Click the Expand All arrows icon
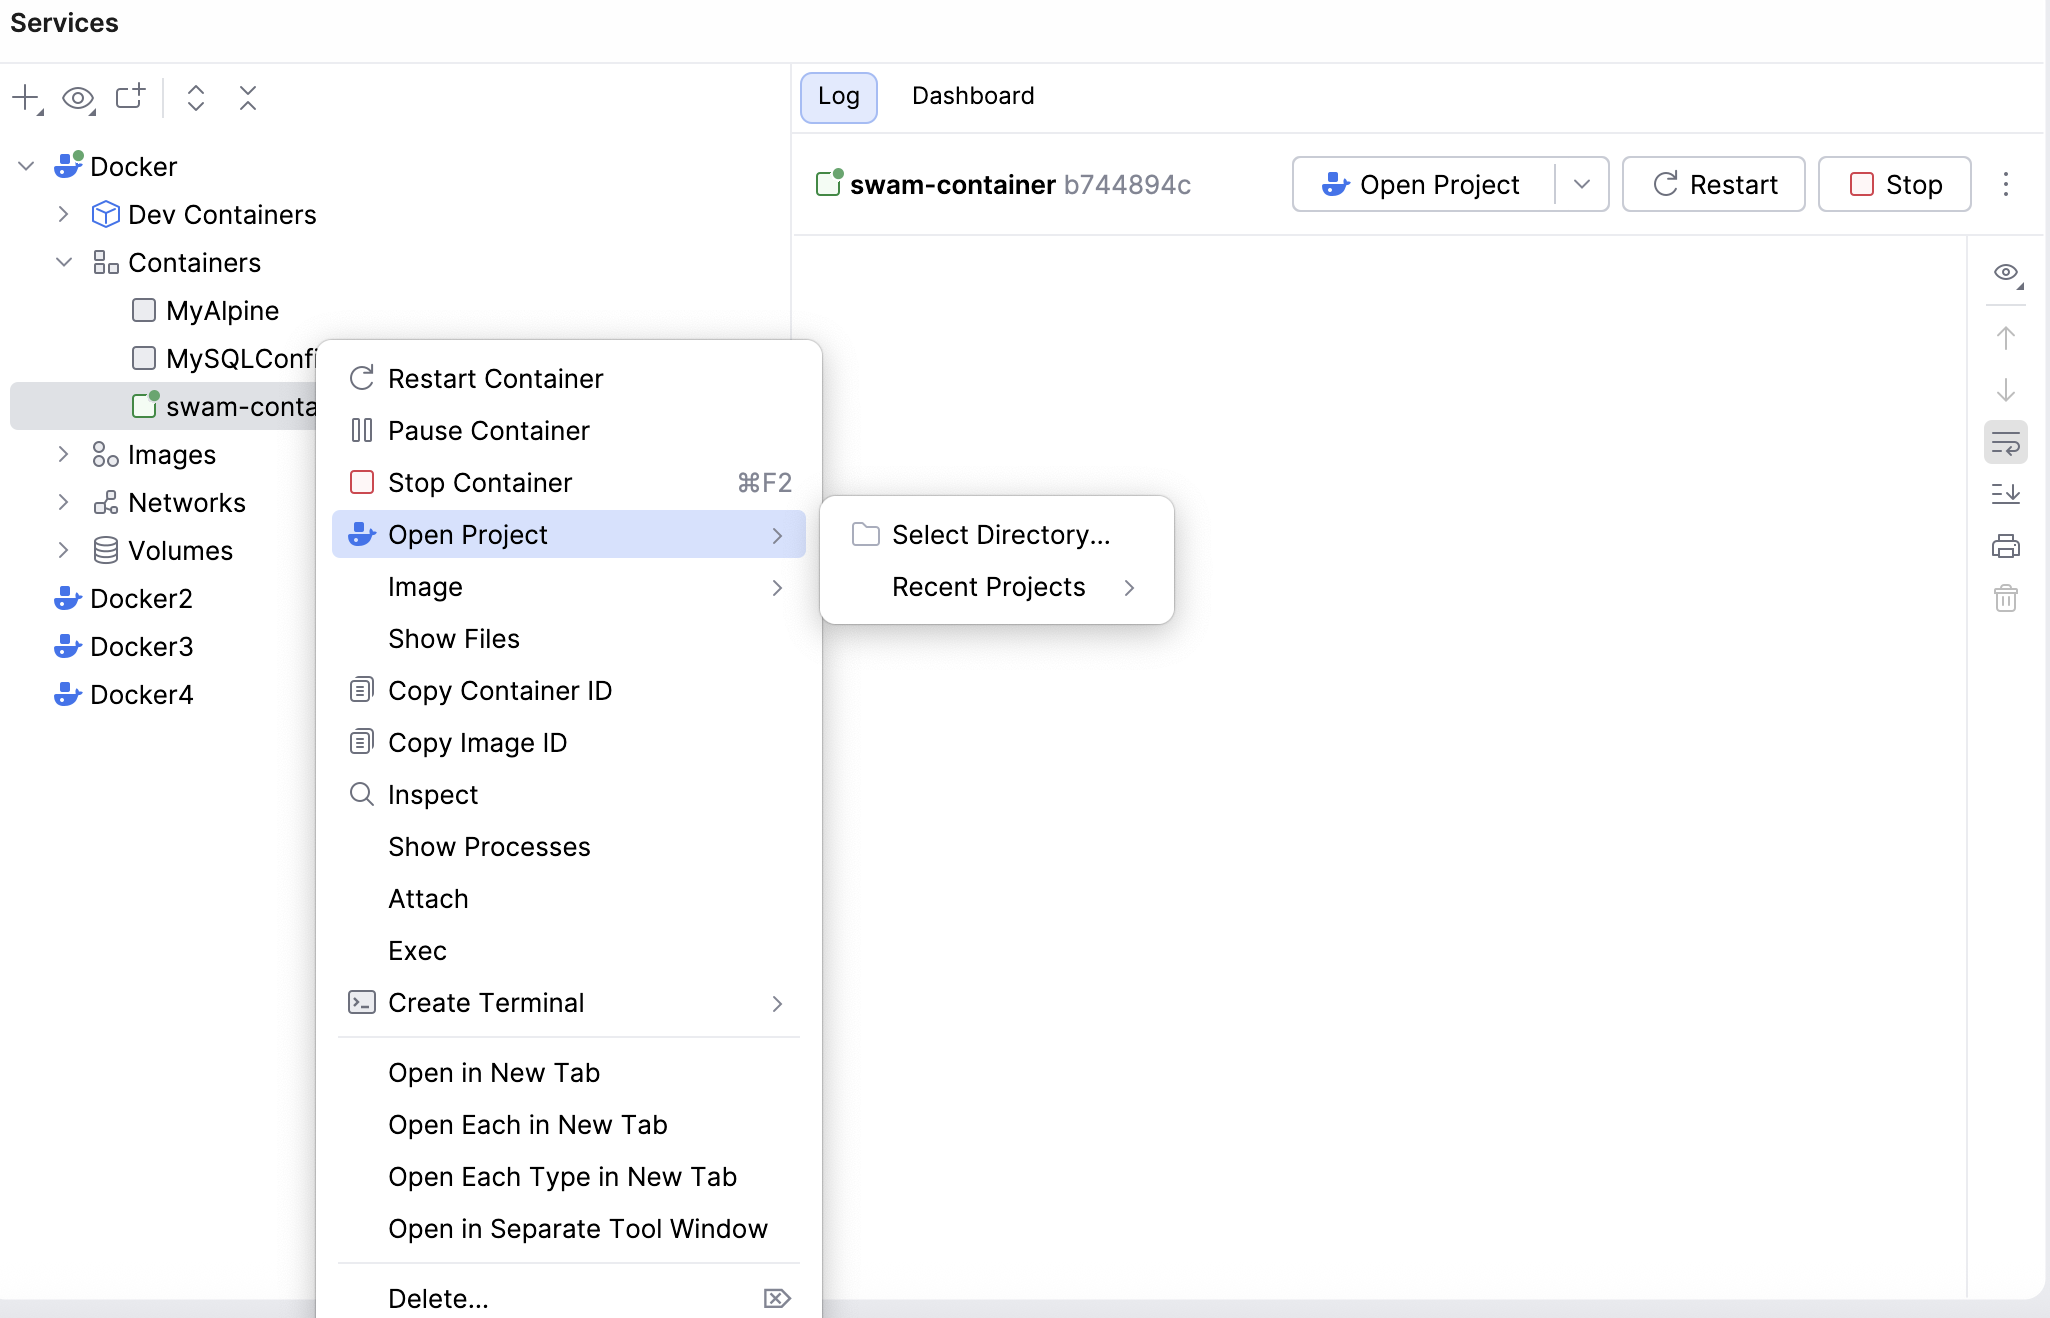Screen dimensions: 2050x1318 coord(196,98)
